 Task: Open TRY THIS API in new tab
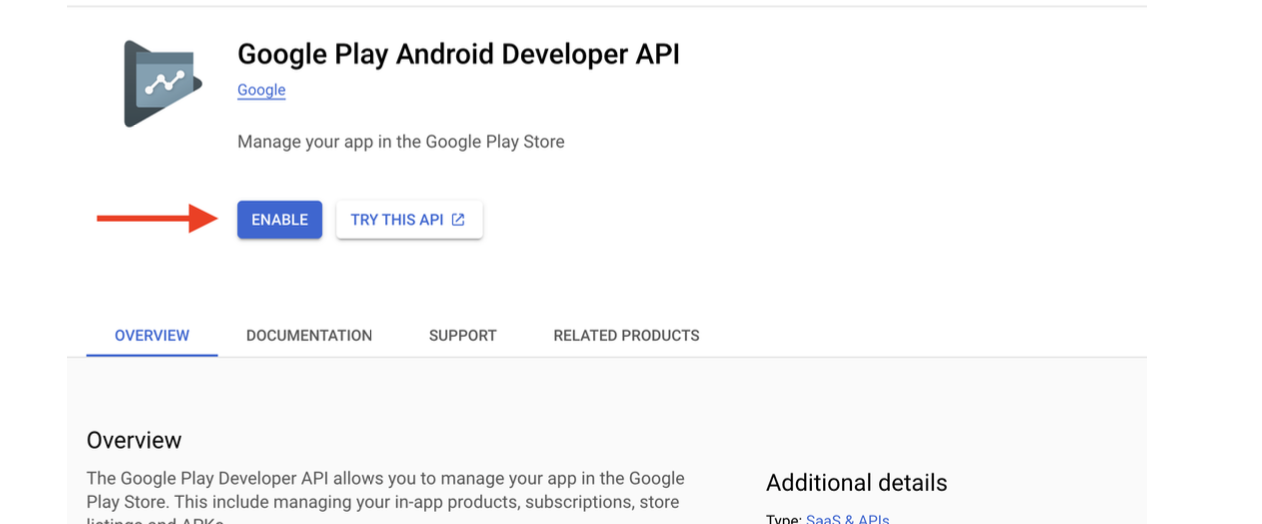(409, 220)
